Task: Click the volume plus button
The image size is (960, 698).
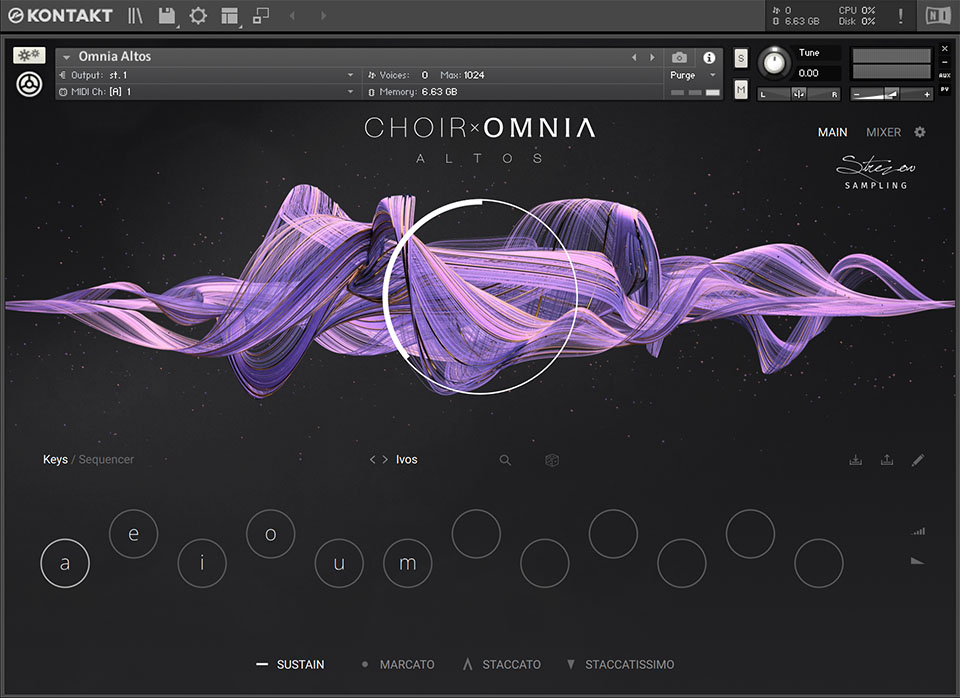Action: pos(927,94)
